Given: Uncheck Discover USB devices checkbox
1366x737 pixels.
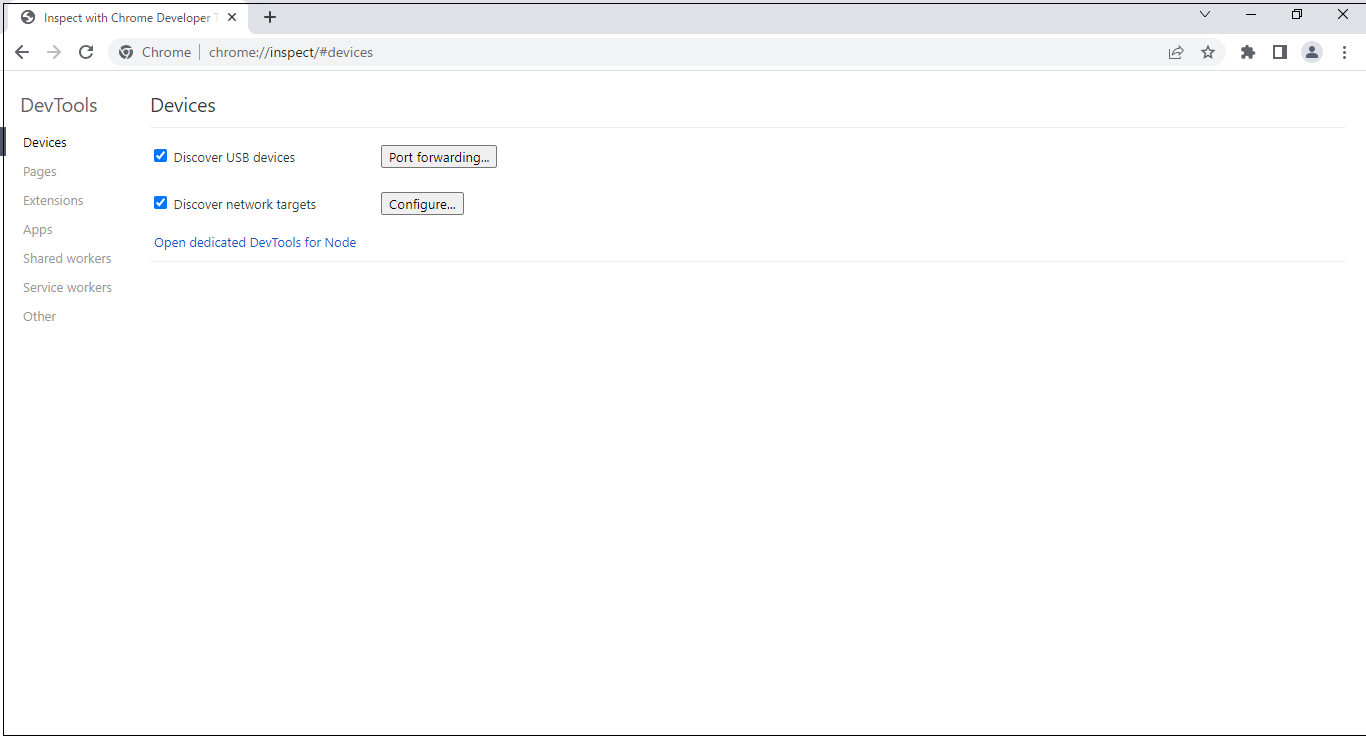Looking at the screenshot, I should pos(160,156).
